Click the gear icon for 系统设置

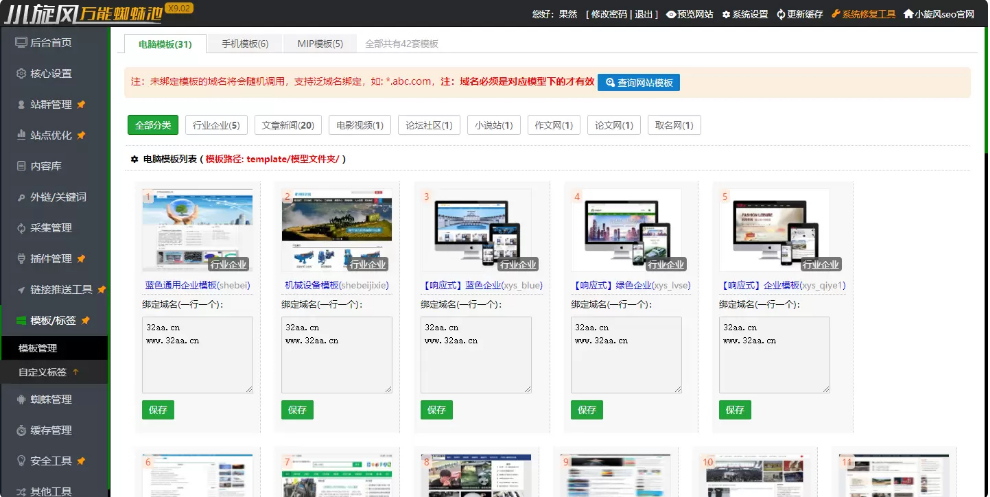tap(726, 14)
